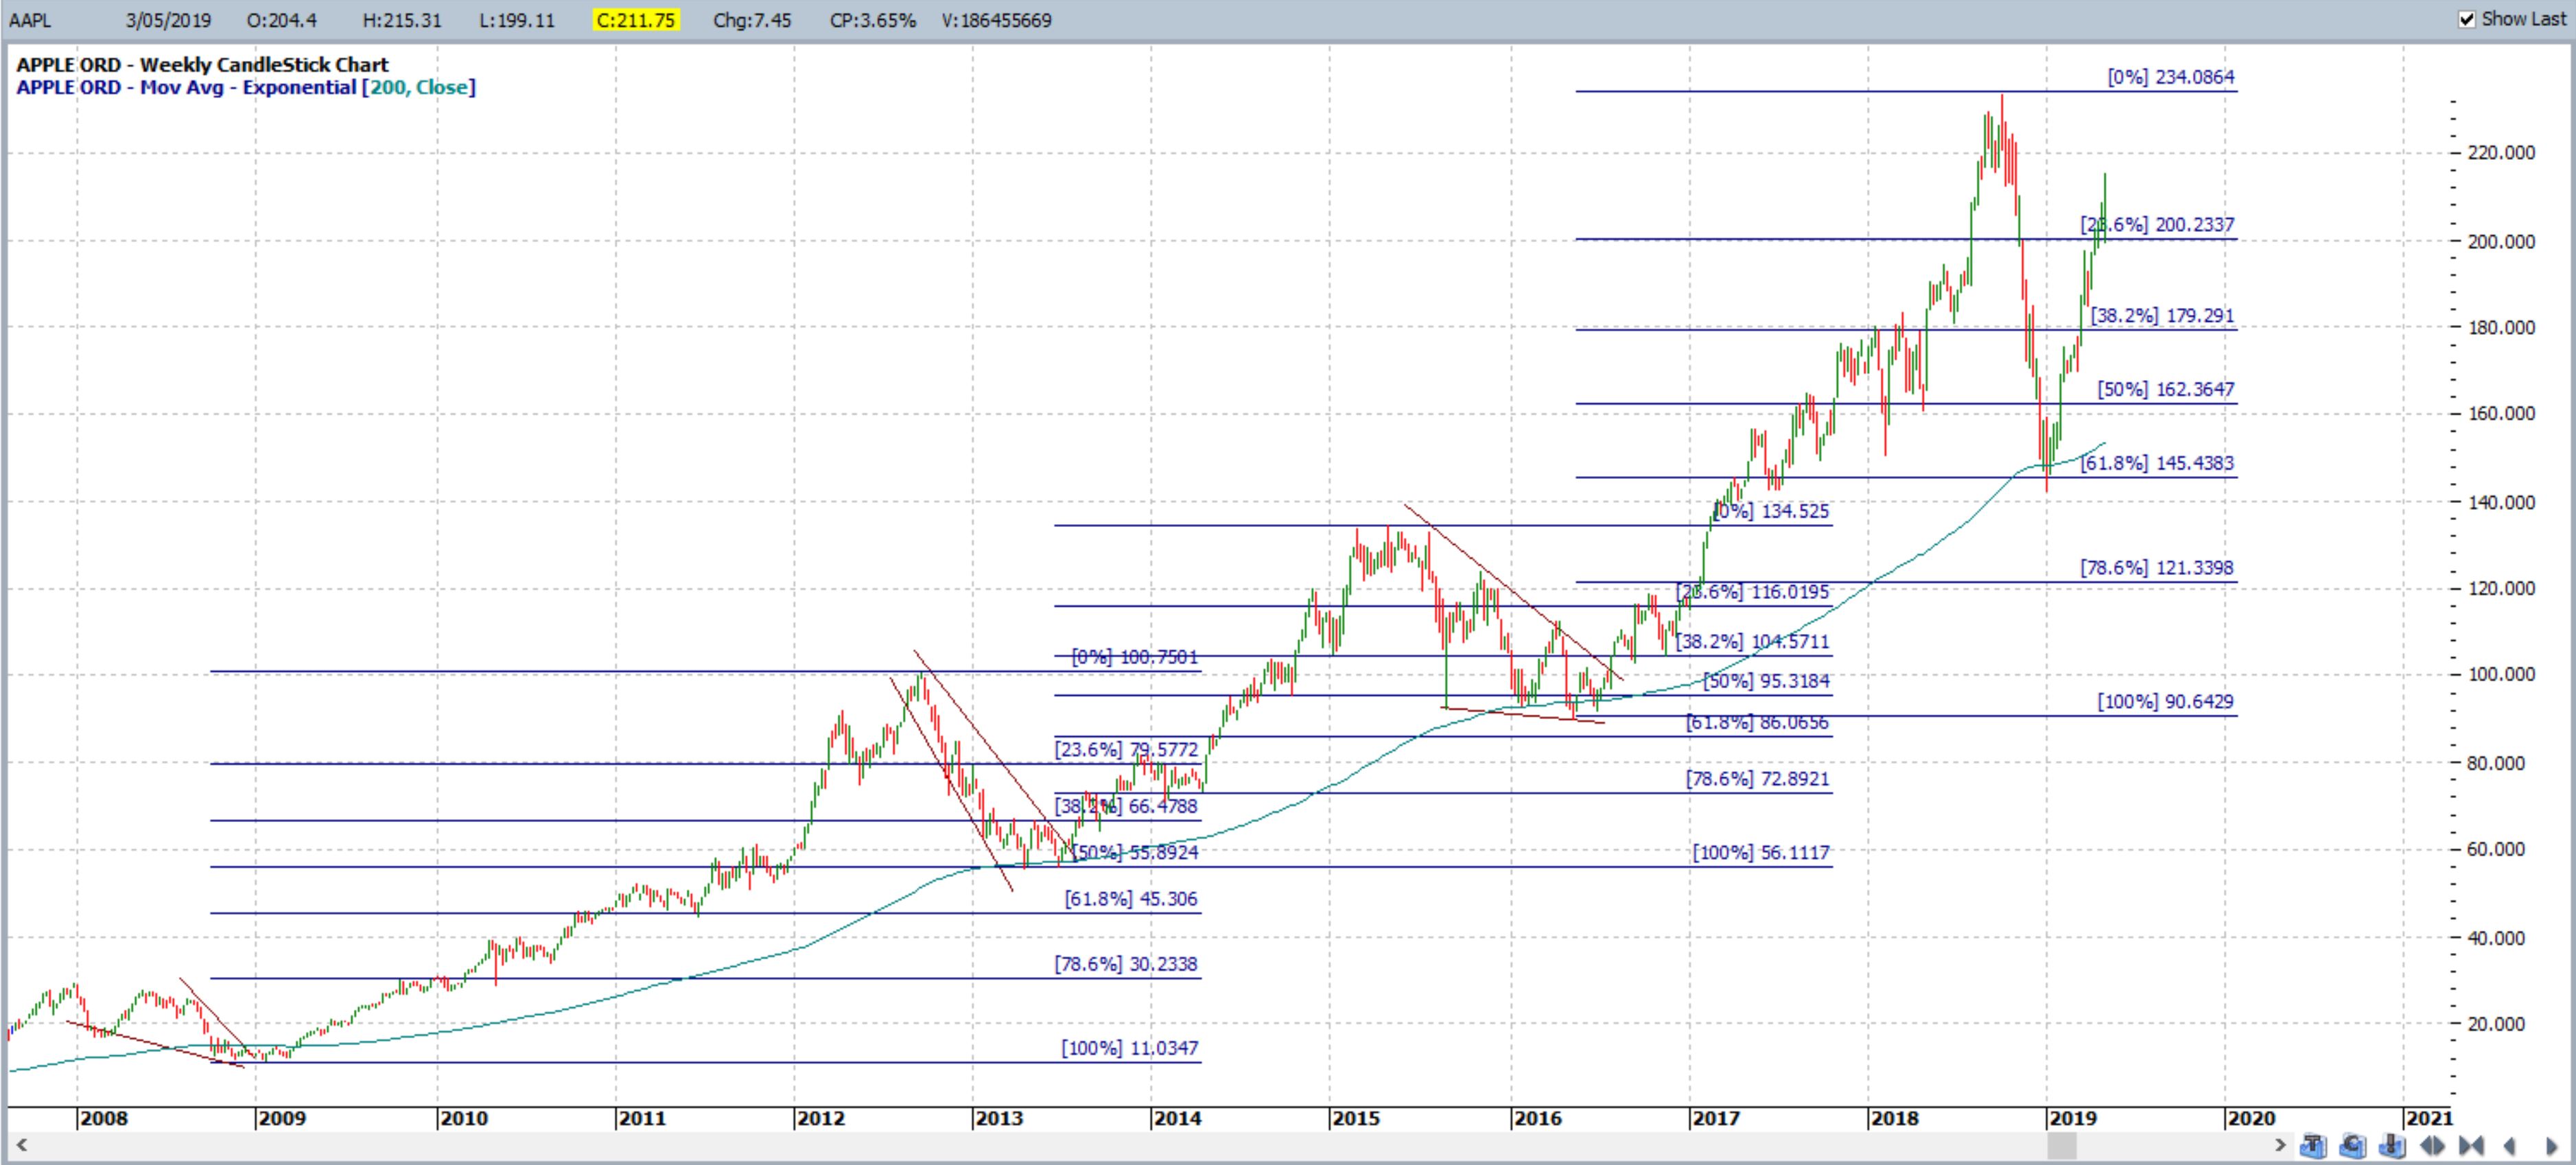Select the Mov Avg Exponential legend line
The image size is (2576, 1165).
click(246, 88)
